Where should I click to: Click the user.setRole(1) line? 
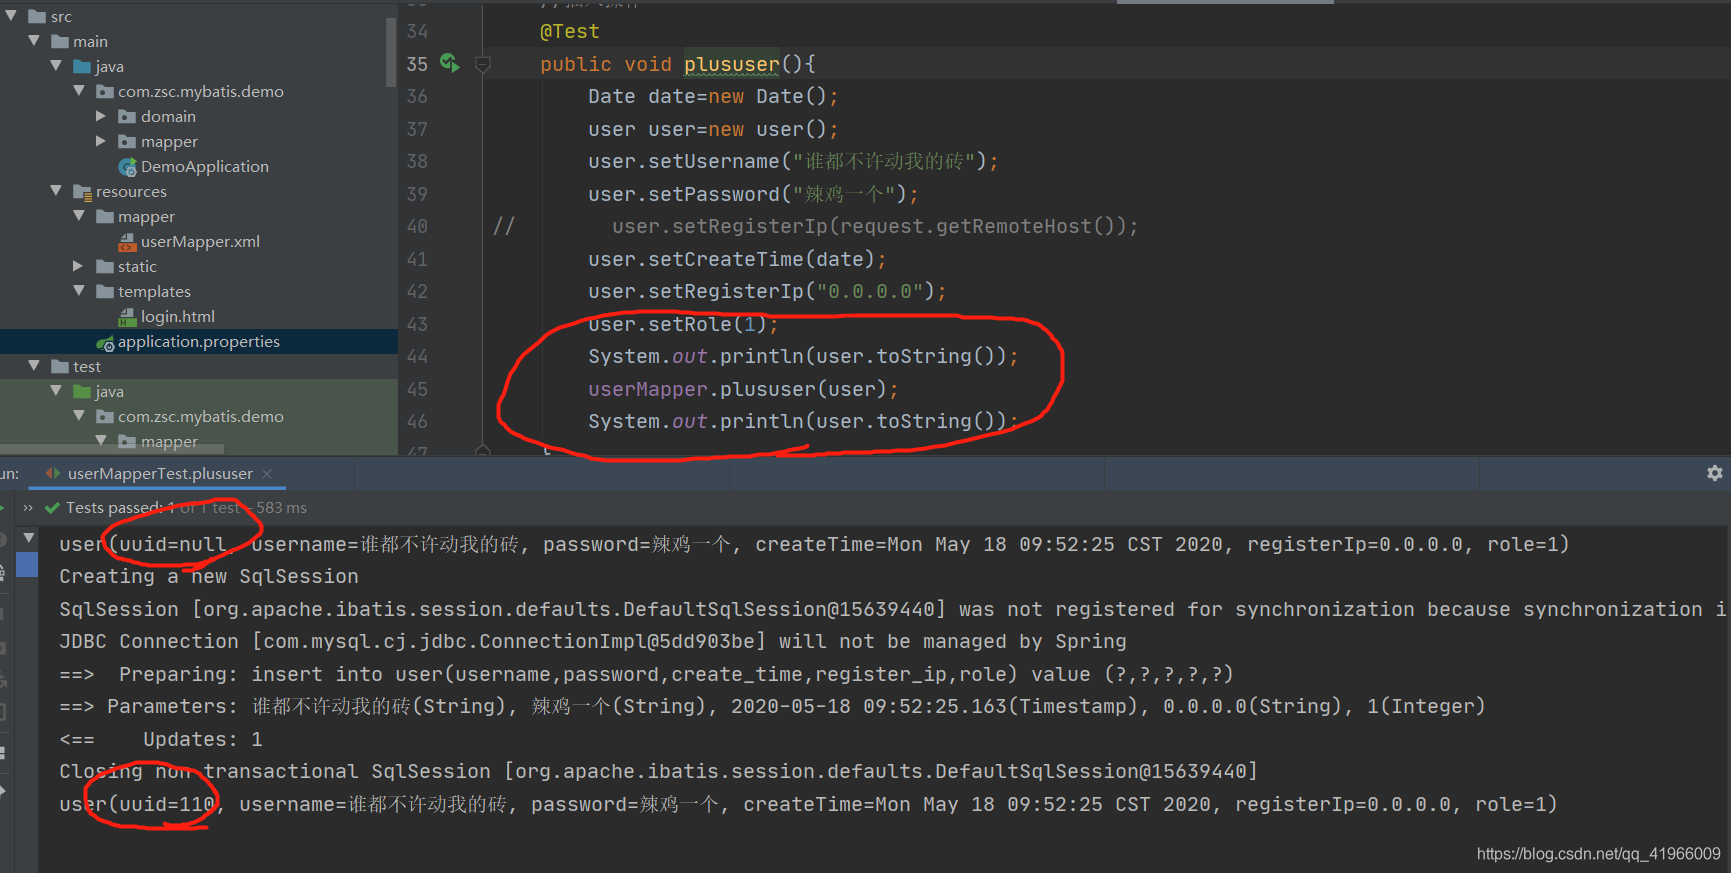coord(683,325)
